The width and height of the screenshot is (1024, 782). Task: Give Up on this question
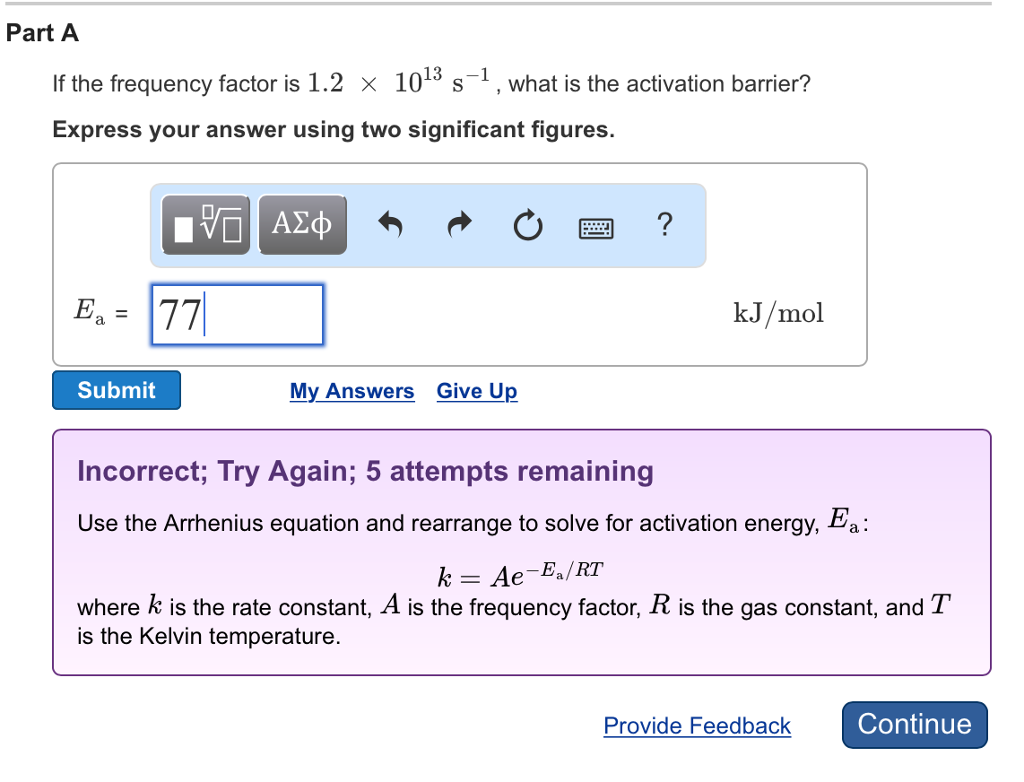pyautogui.click(x=476, y=391)
